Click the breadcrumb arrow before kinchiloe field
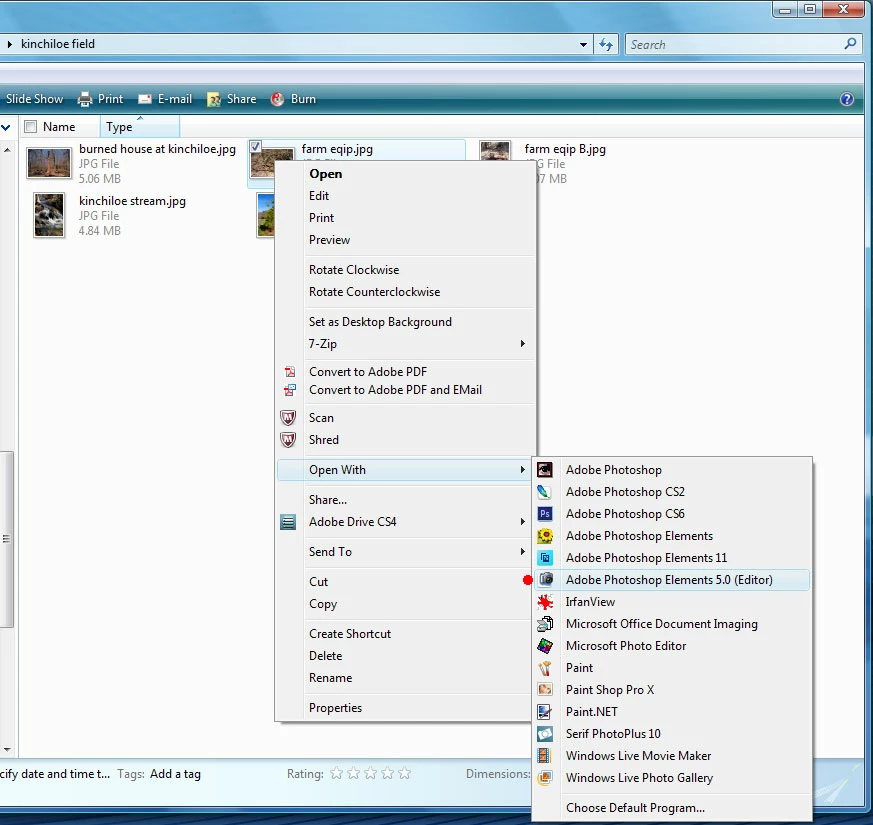Screen dimensions: 873x825 9,44
